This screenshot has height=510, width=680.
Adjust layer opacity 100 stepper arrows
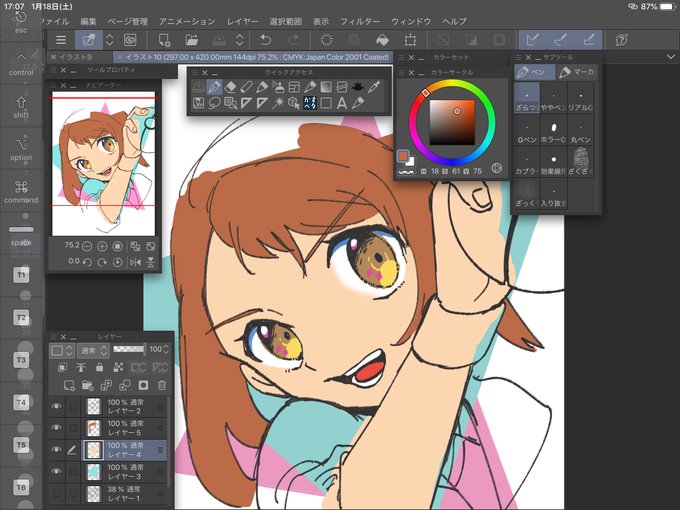[166, 350]
